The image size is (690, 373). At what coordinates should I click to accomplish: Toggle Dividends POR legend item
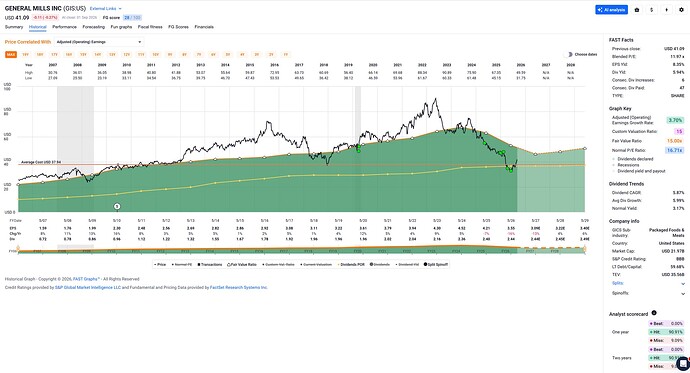coord(351,265)
